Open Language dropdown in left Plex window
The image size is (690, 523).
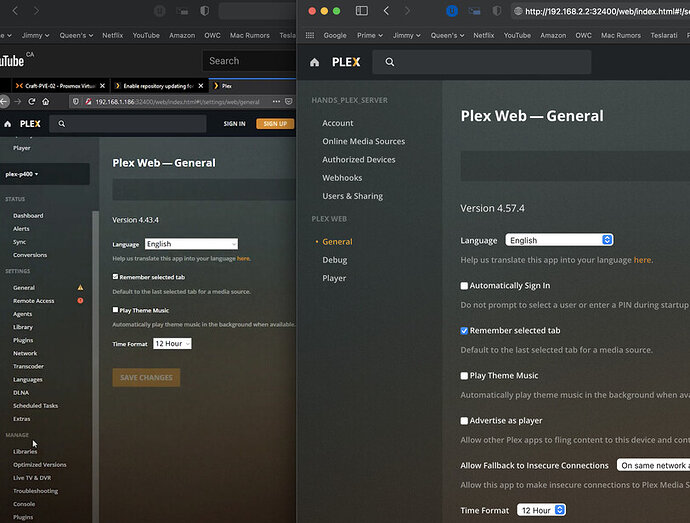(x=191, y=244)
